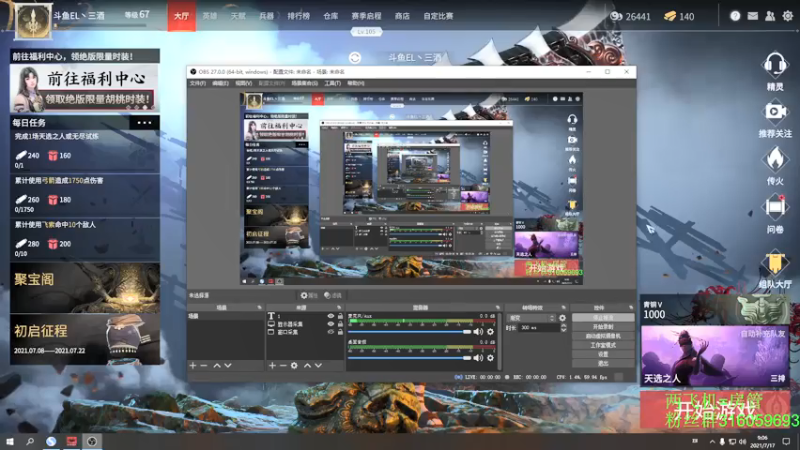Move source up with the OBS sources up arrow
Screen dimensions: 800x450
tap(307, 365)
